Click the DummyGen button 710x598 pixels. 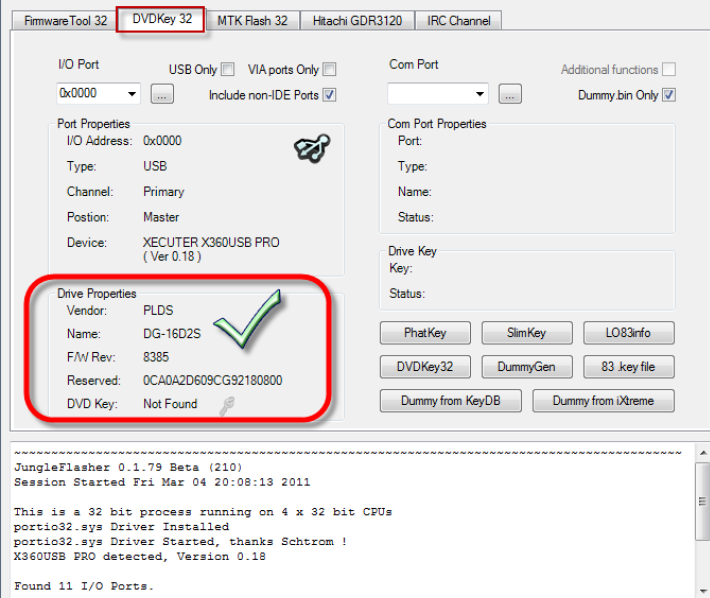pyautogui.click(x=527, y=367)
